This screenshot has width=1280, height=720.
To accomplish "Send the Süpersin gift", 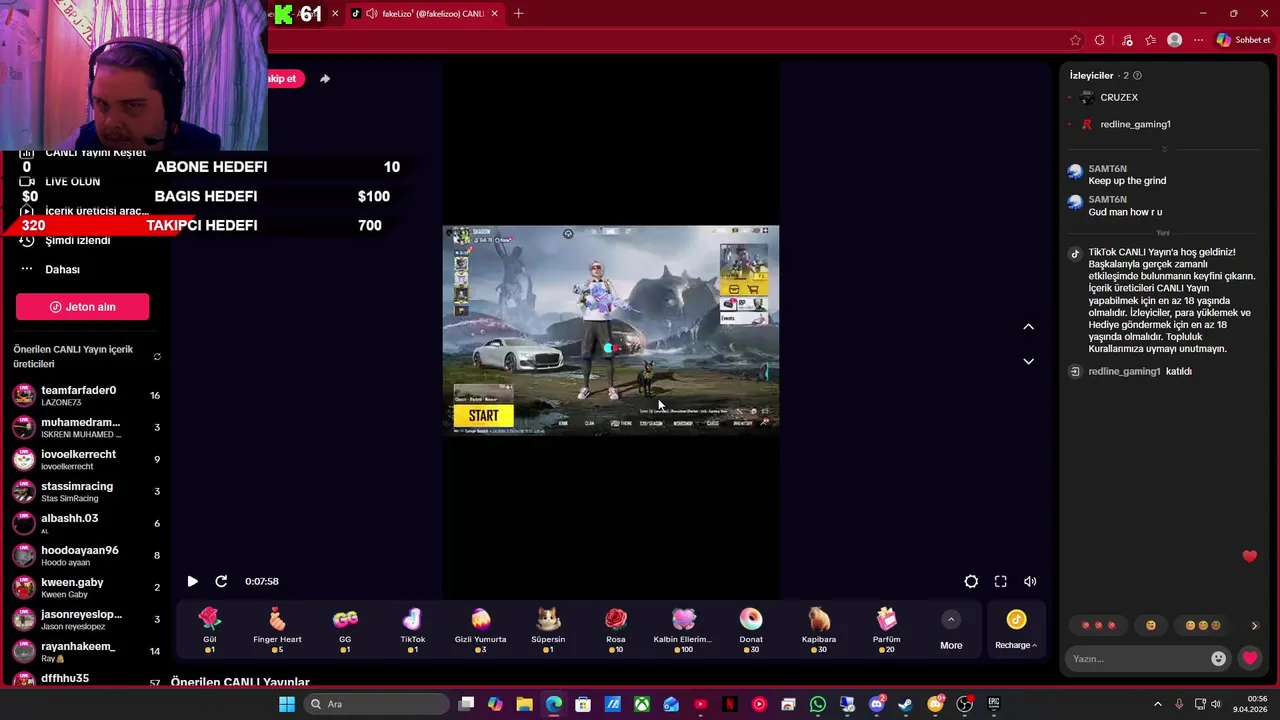I will coord(548,630).
